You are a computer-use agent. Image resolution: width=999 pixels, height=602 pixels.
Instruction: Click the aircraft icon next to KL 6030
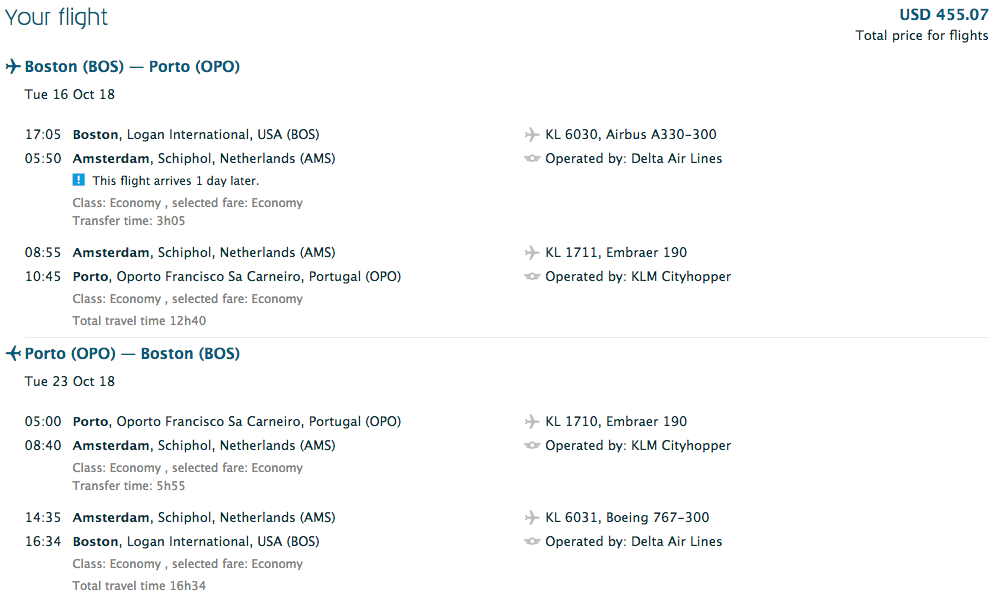click(532, 135)
